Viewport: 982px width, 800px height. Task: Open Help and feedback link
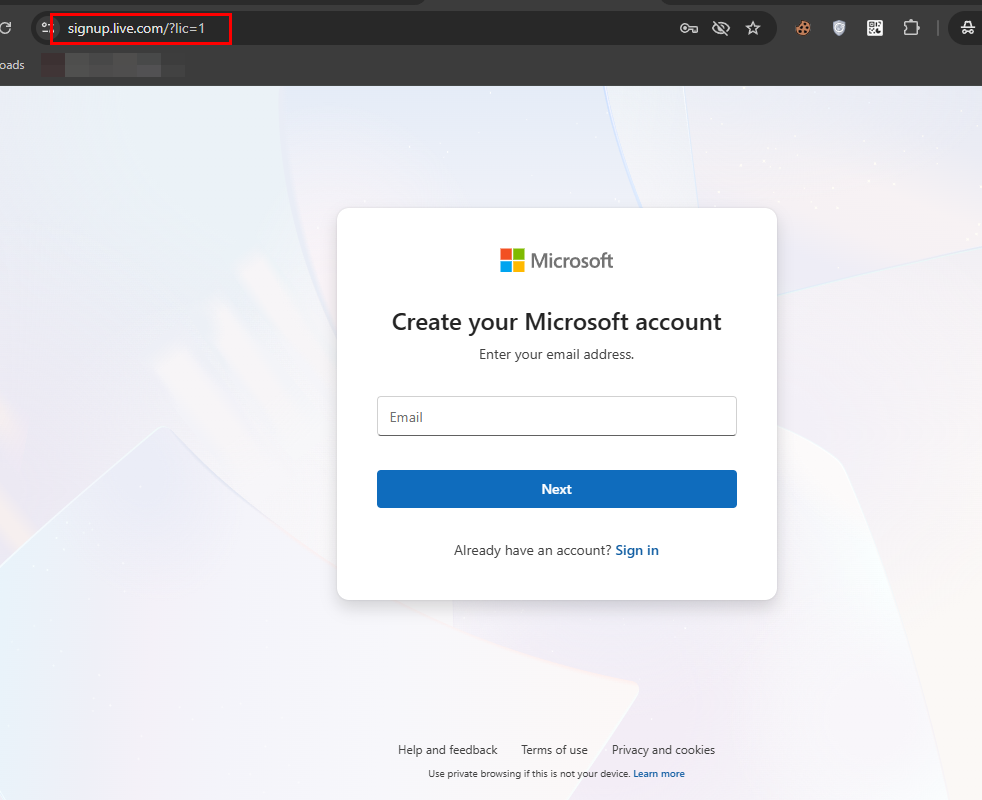pyautogui.click(x=447, y=750)
